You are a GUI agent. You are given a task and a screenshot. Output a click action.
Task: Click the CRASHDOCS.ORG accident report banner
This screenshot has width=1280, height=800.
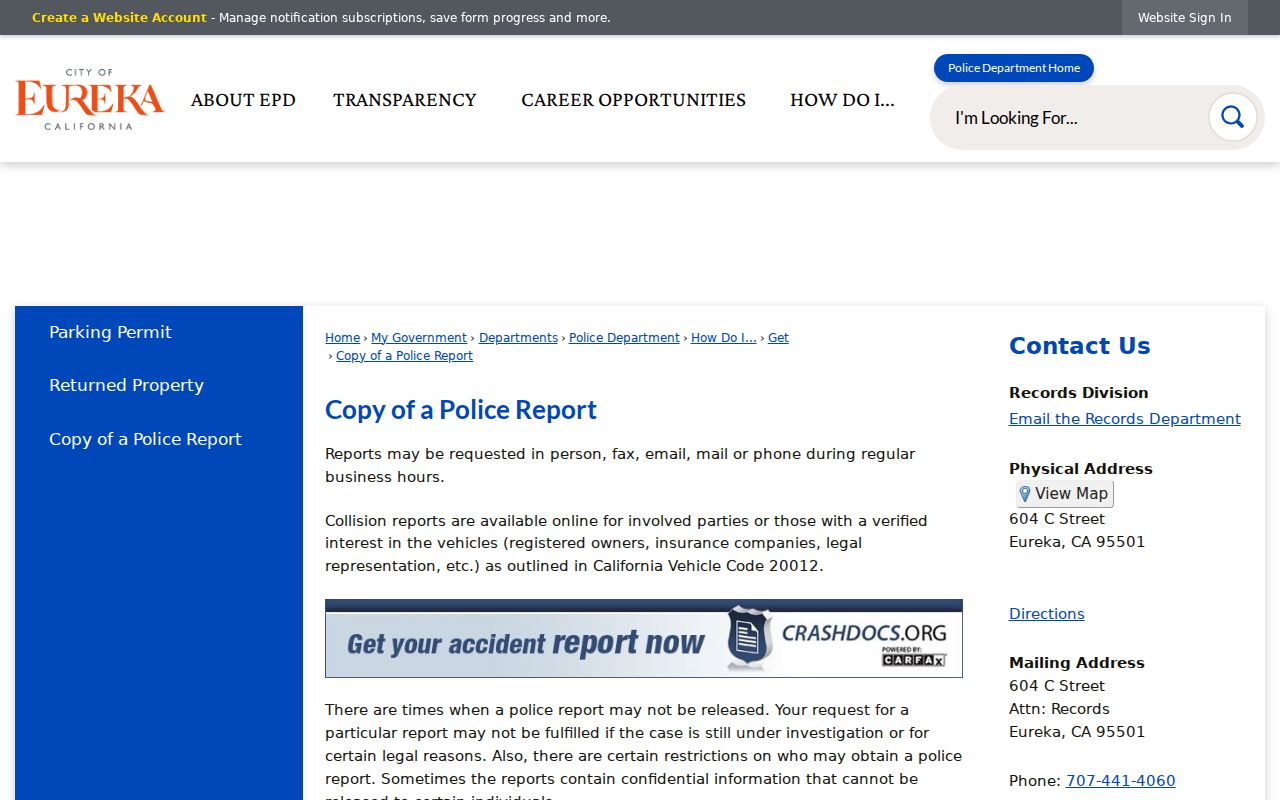(644, 638)
